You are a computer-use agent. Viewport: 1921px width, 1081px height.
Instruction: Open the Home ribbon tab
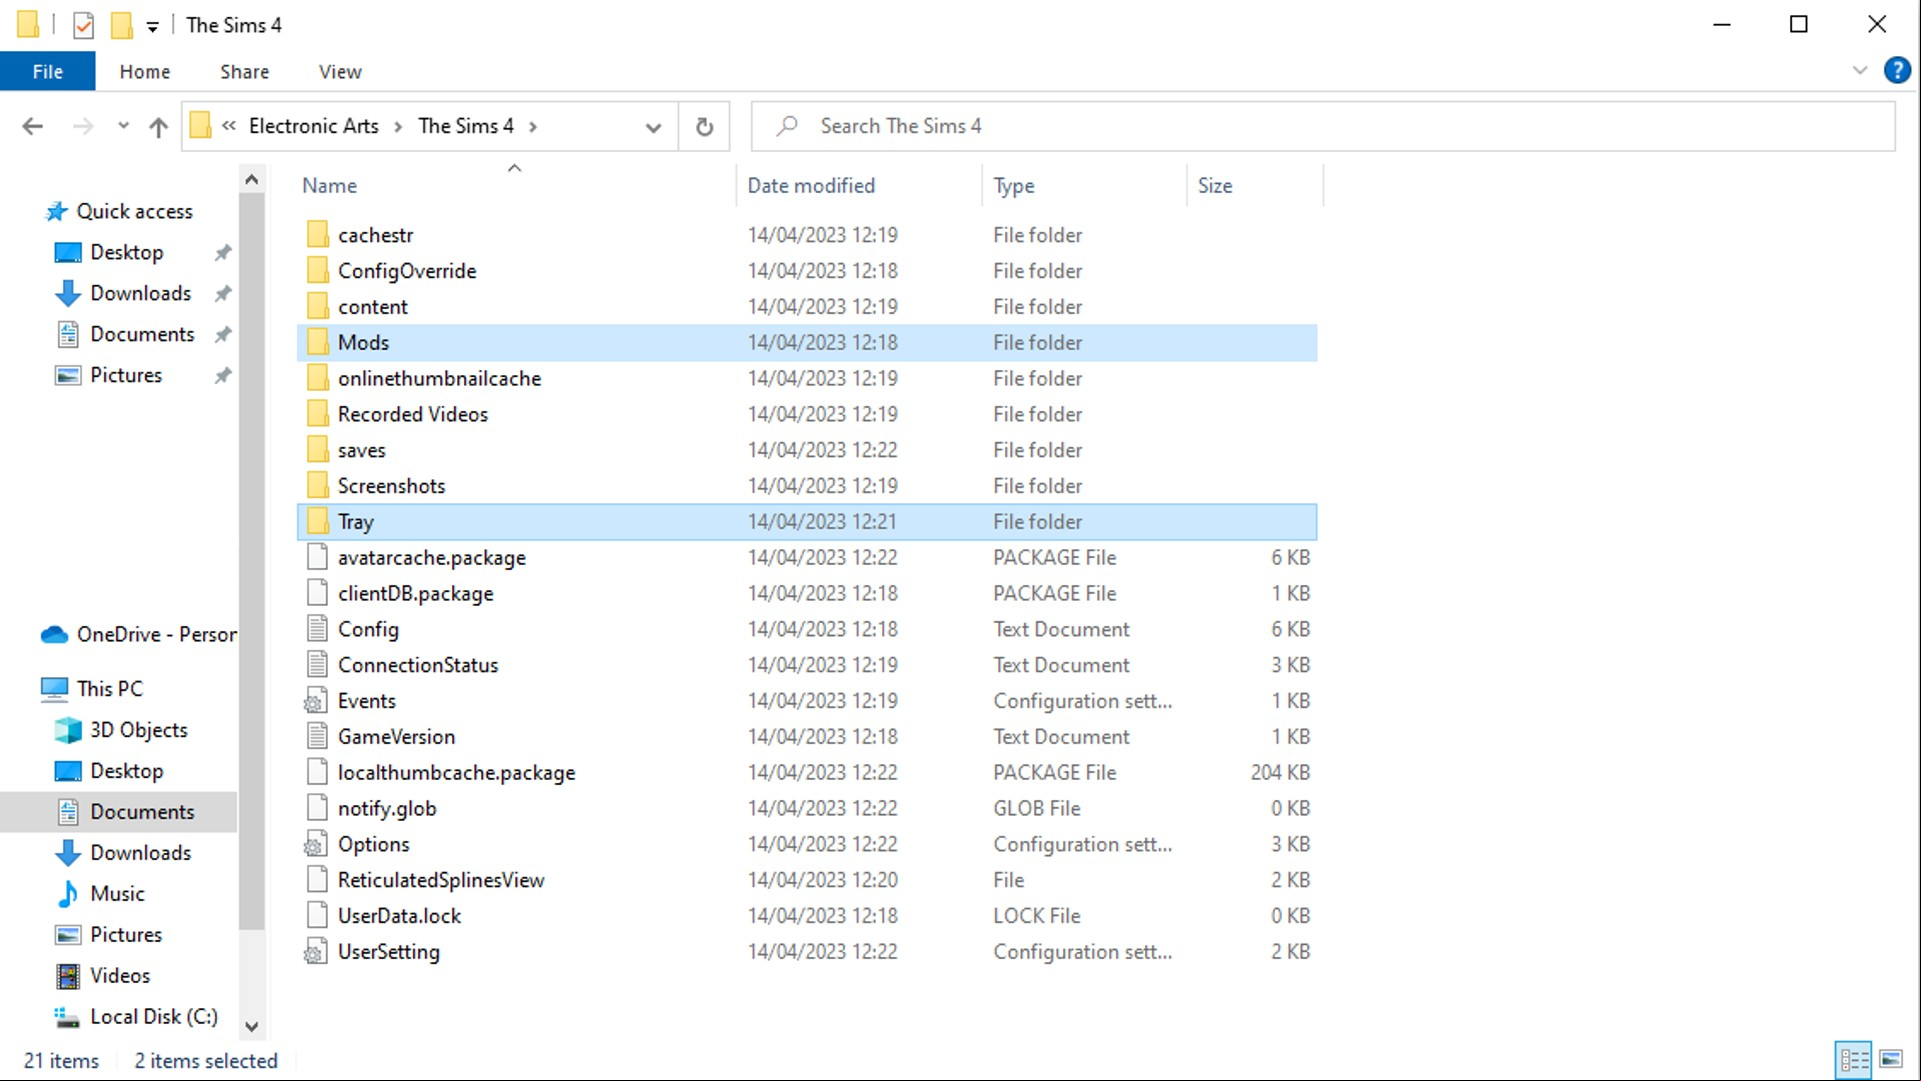(144, 72)
